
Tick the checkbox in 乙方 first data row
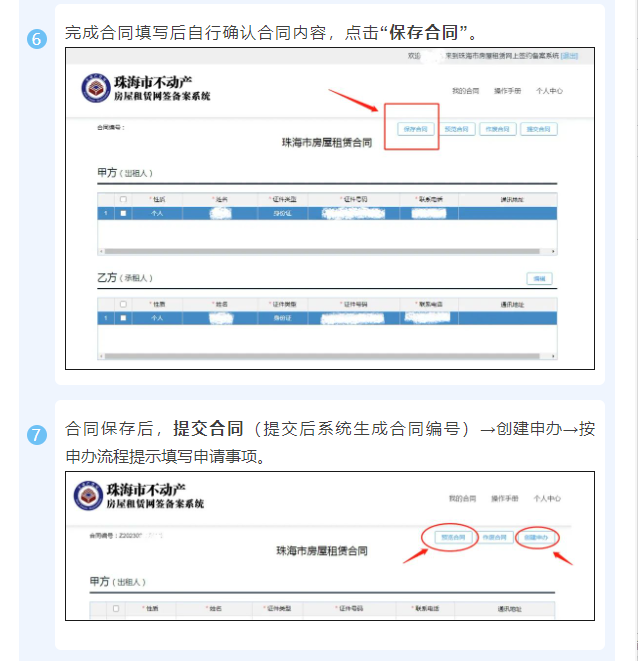click(123, 318)
